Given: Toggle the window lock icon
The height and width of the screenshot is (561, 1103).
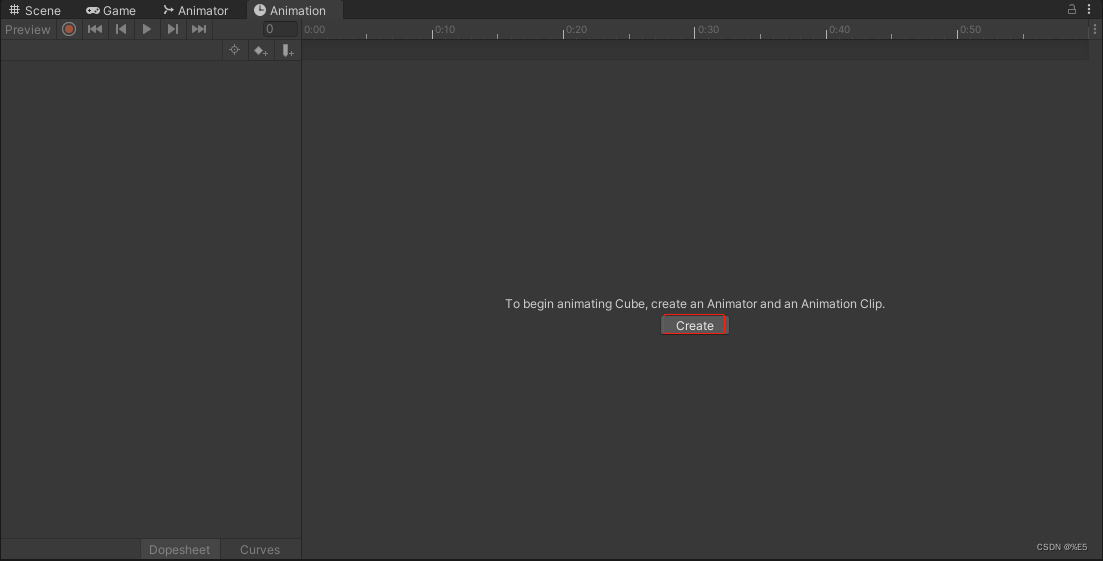Looking at the screenshot, I should click(x=1071, y=9).
